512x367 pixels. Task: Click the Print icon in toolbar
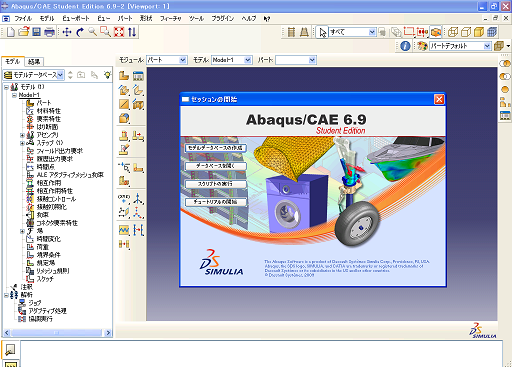49,32
